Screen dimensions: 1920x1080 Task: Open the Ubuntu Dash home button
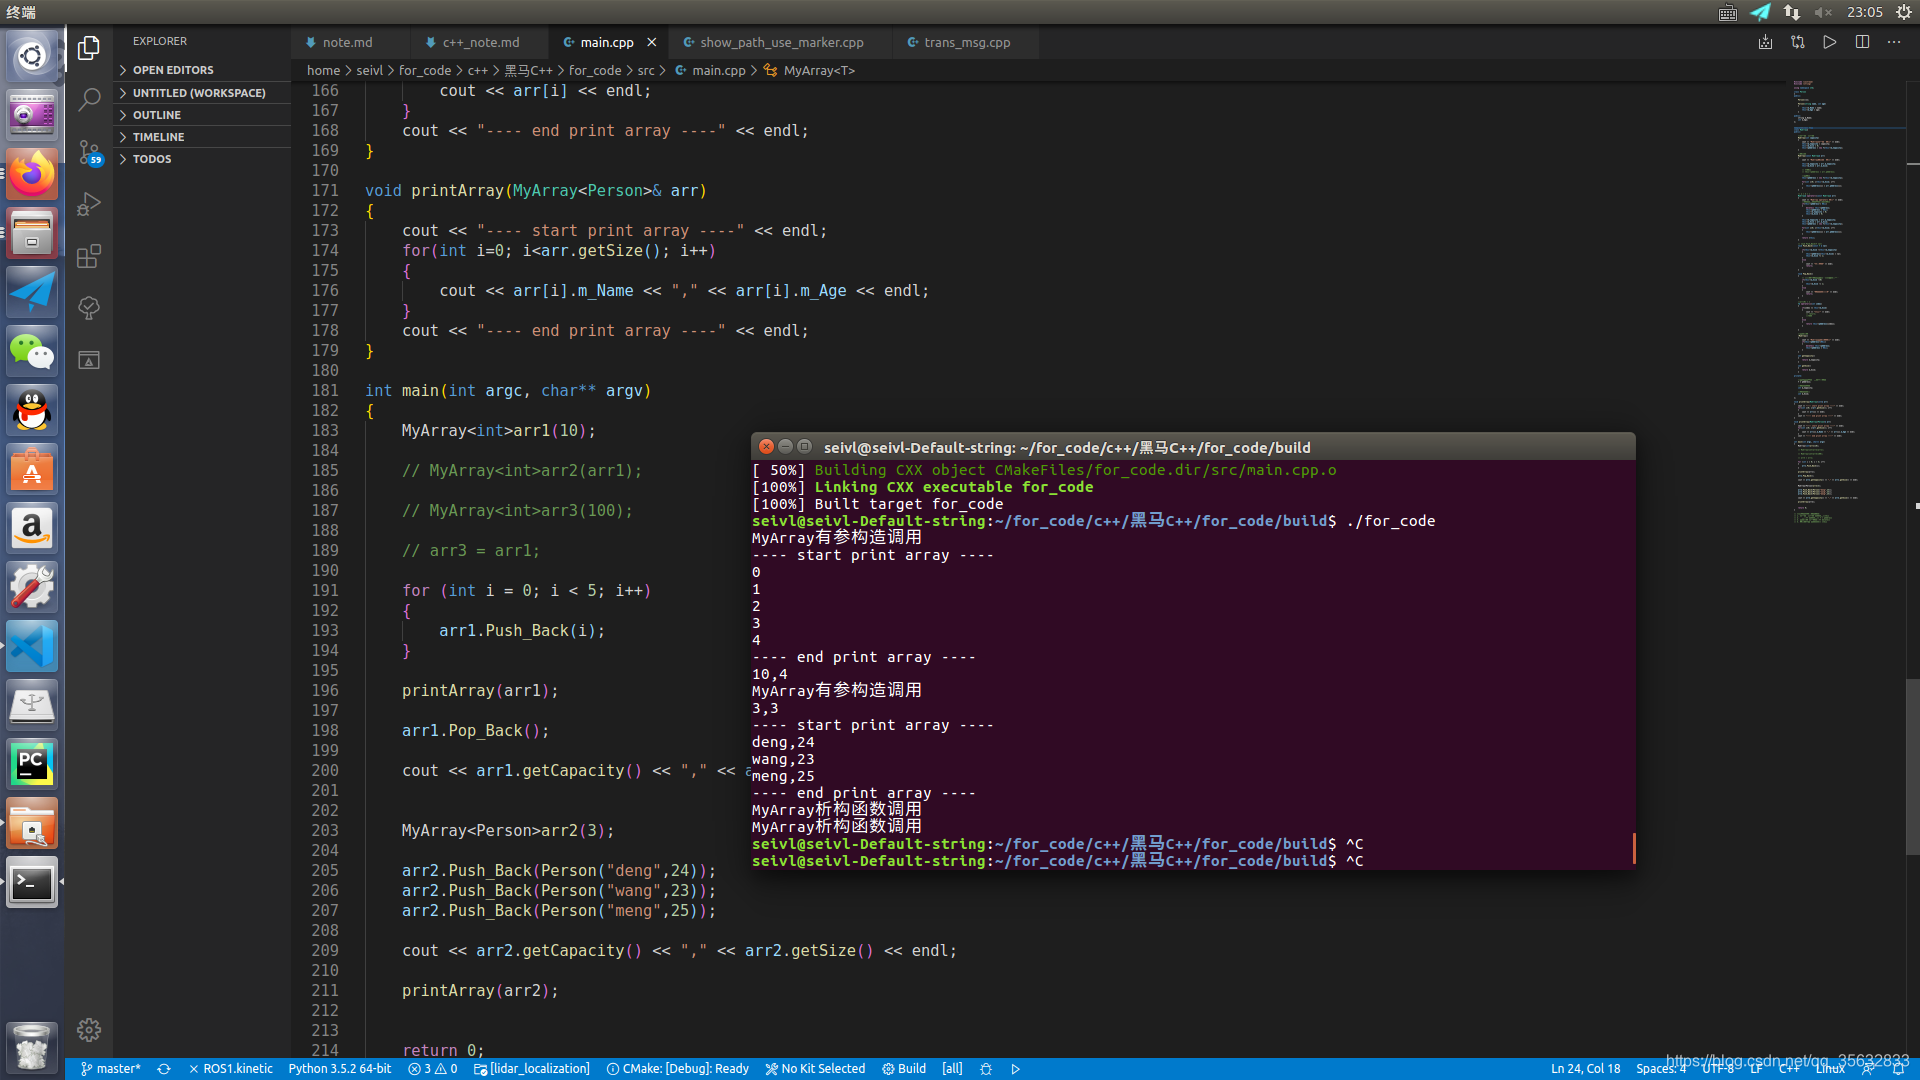tap(32, 56)
